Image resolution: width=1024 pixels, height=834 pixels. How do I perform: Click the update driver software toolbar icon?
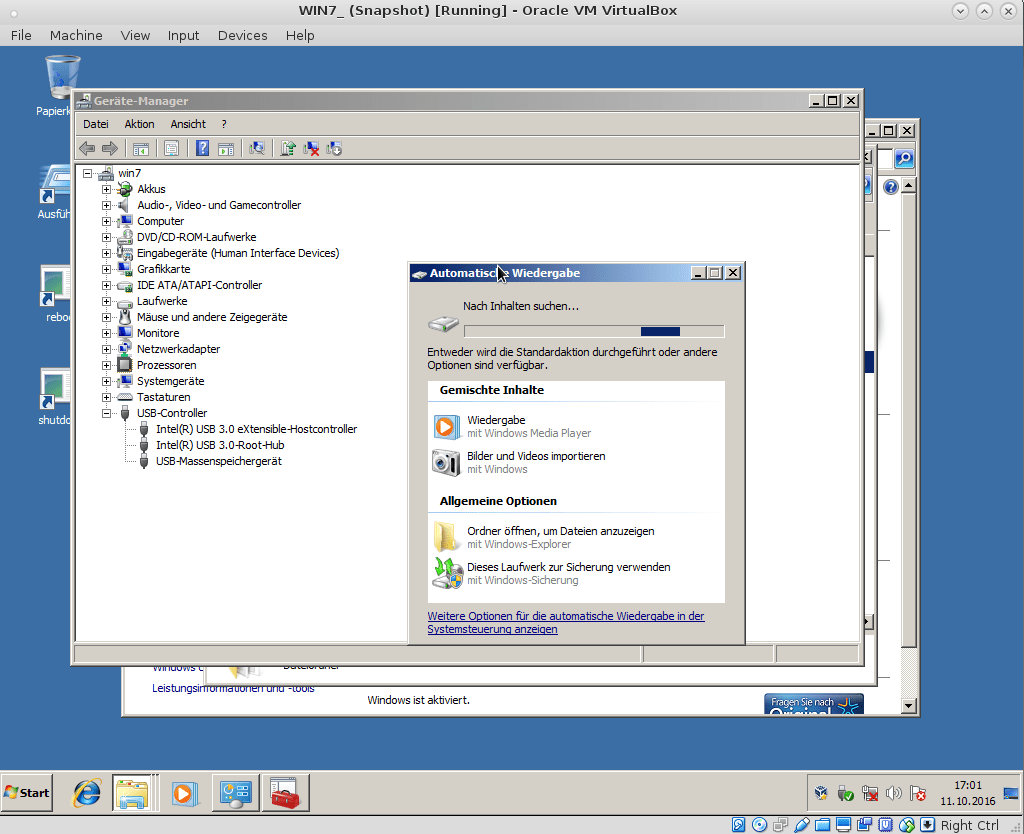pyautogui.click(x=288, y=149)
